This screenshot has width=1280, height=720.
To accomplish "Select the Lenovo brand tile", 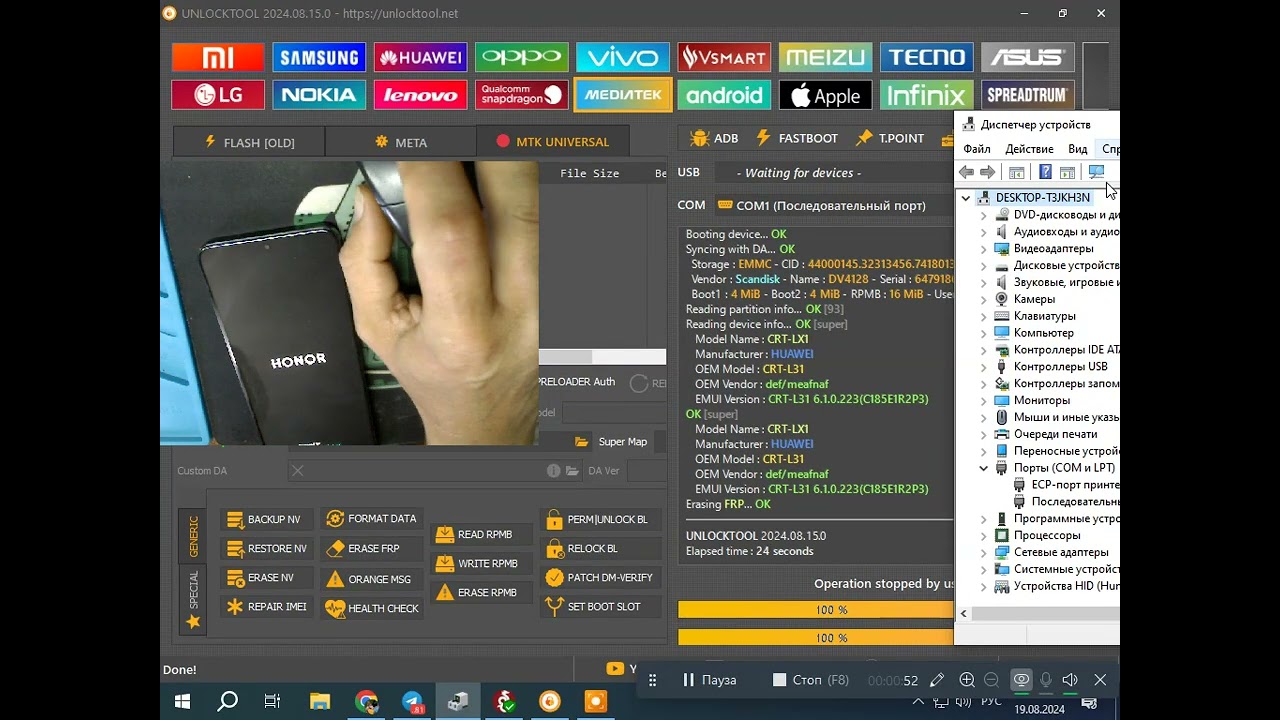I will tap(420, 95).
